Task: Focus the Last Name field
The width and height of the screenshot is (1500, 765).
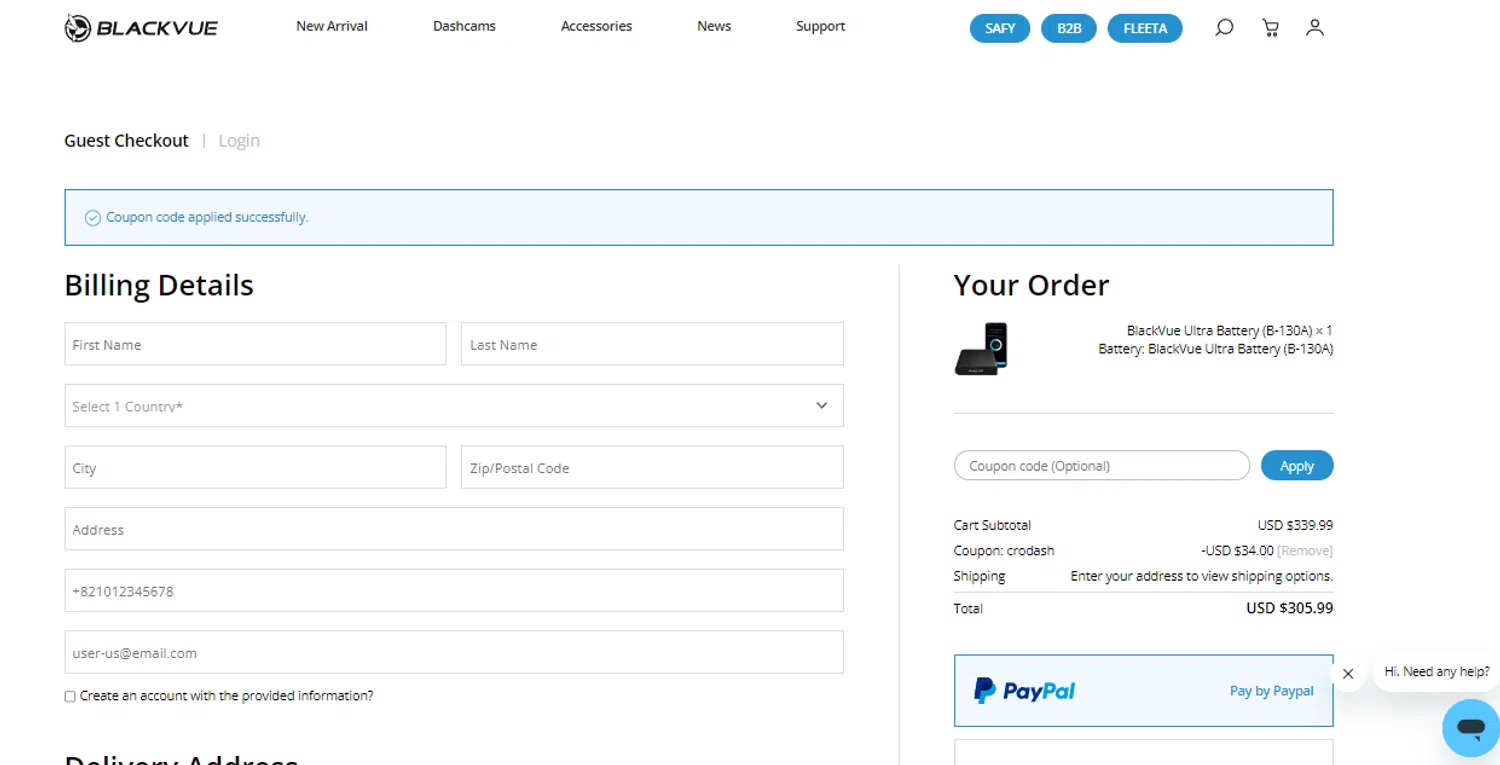Action: click(x=652, y=344)
